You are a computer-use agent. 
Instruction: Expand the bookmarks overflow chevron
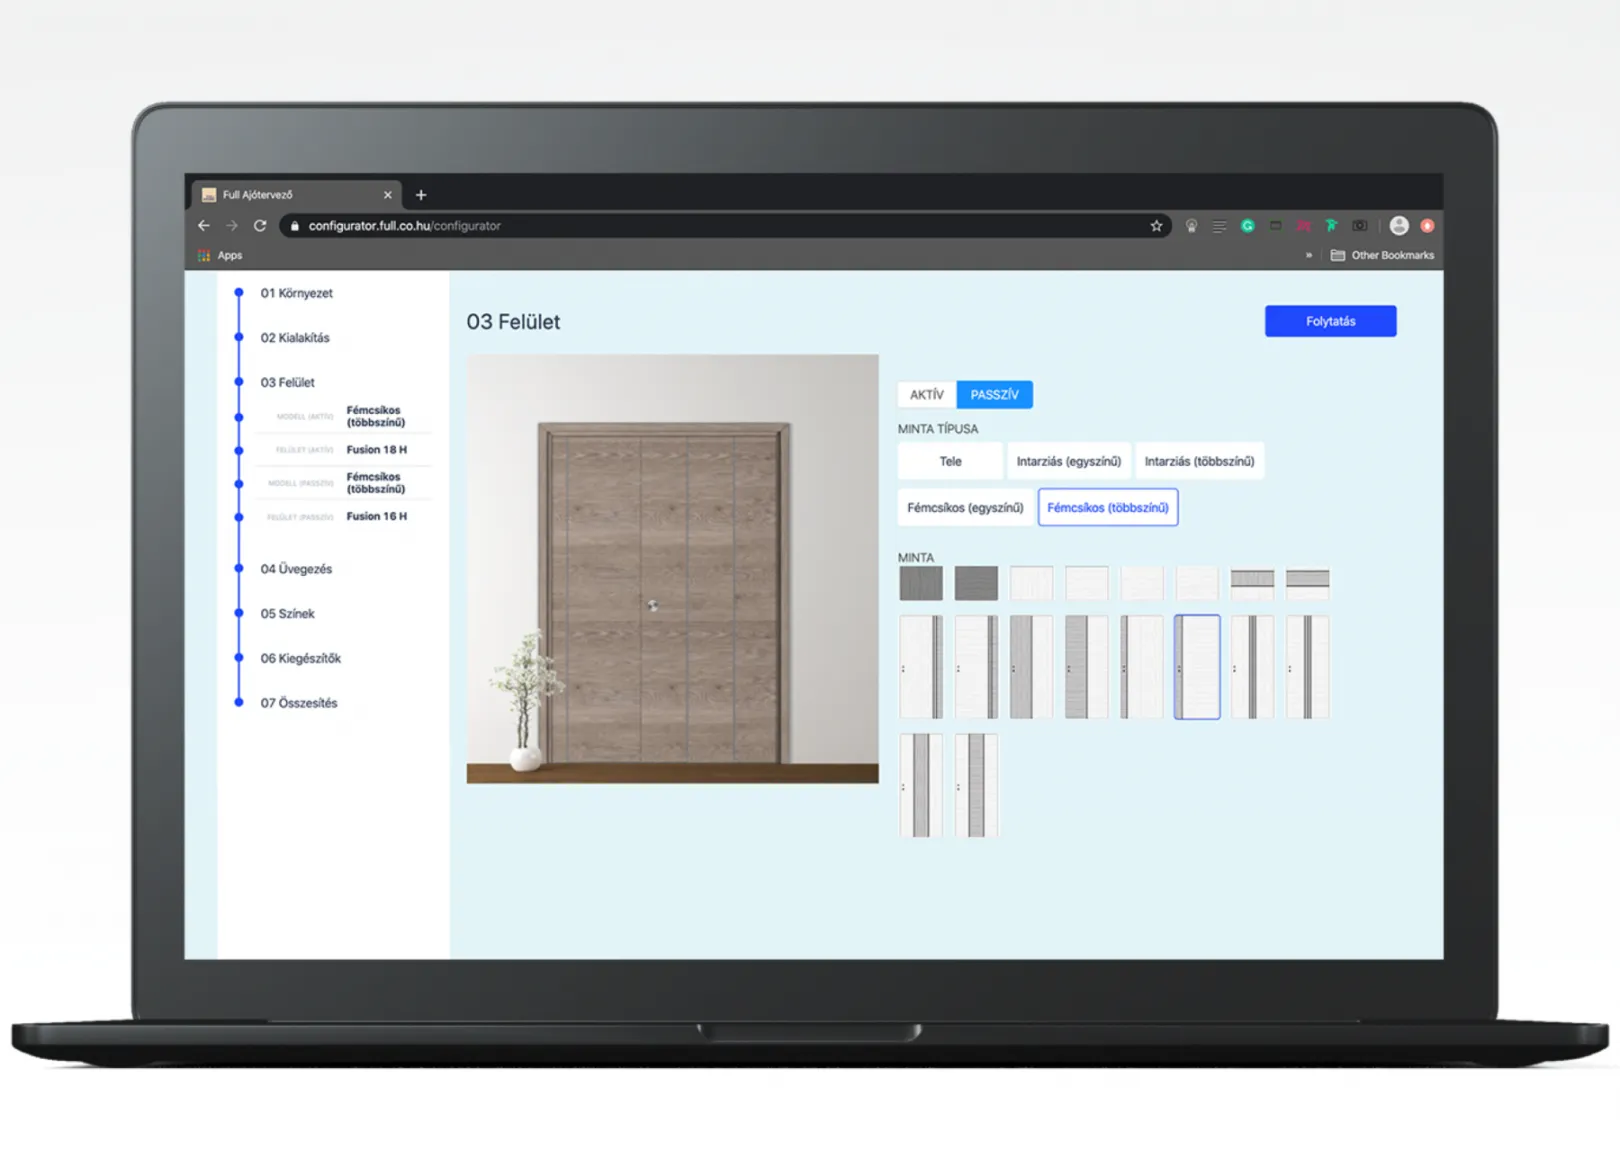pyautogui.click(x=1308, y=256)
